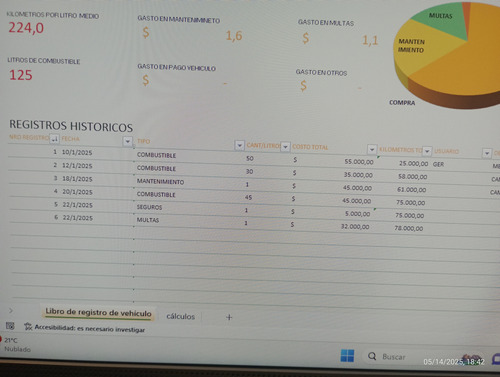
Task: Click the COMPRA pie chart label
Action: (x=402, y=103)
